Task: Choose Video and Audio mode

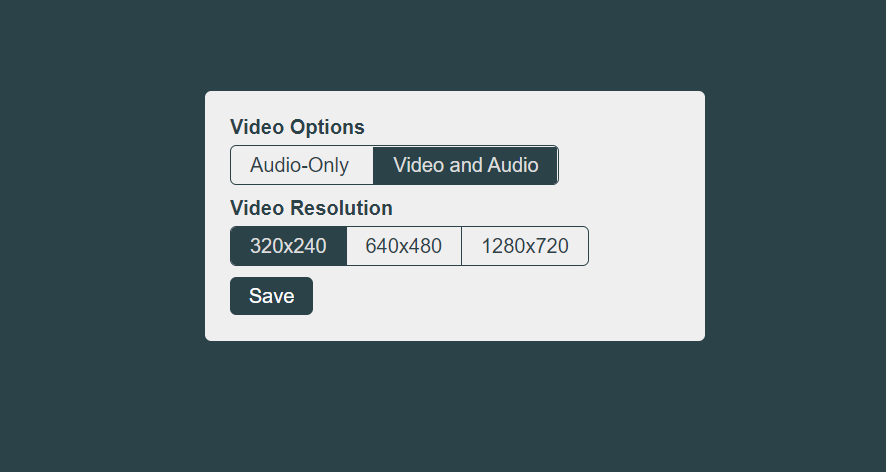Action: 465,165
